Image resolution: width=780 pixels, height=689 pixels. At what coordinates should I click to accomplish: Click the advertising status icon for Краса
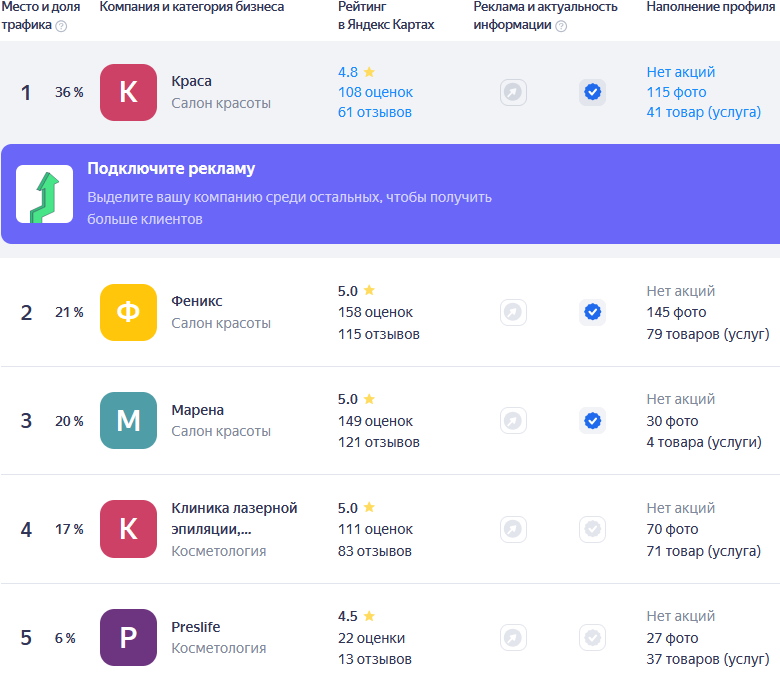(513, 93)
